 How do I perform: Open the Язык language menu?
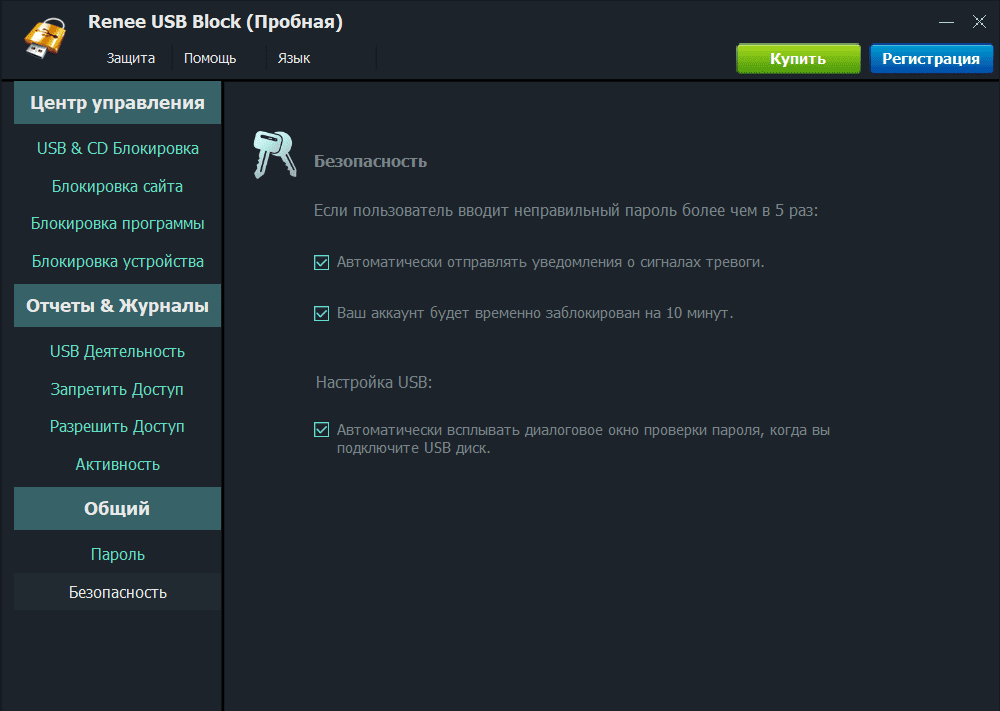click(x=294, y=58)
